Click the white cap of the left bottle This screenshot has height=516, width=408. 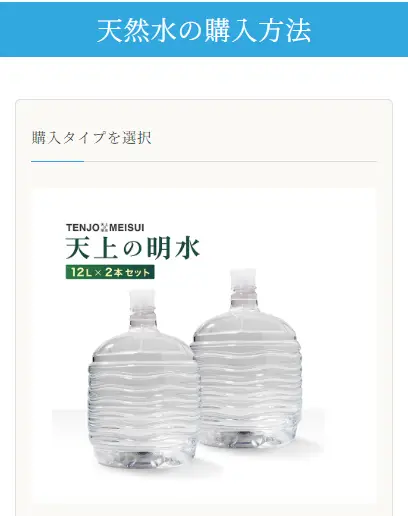coord(142,299)
